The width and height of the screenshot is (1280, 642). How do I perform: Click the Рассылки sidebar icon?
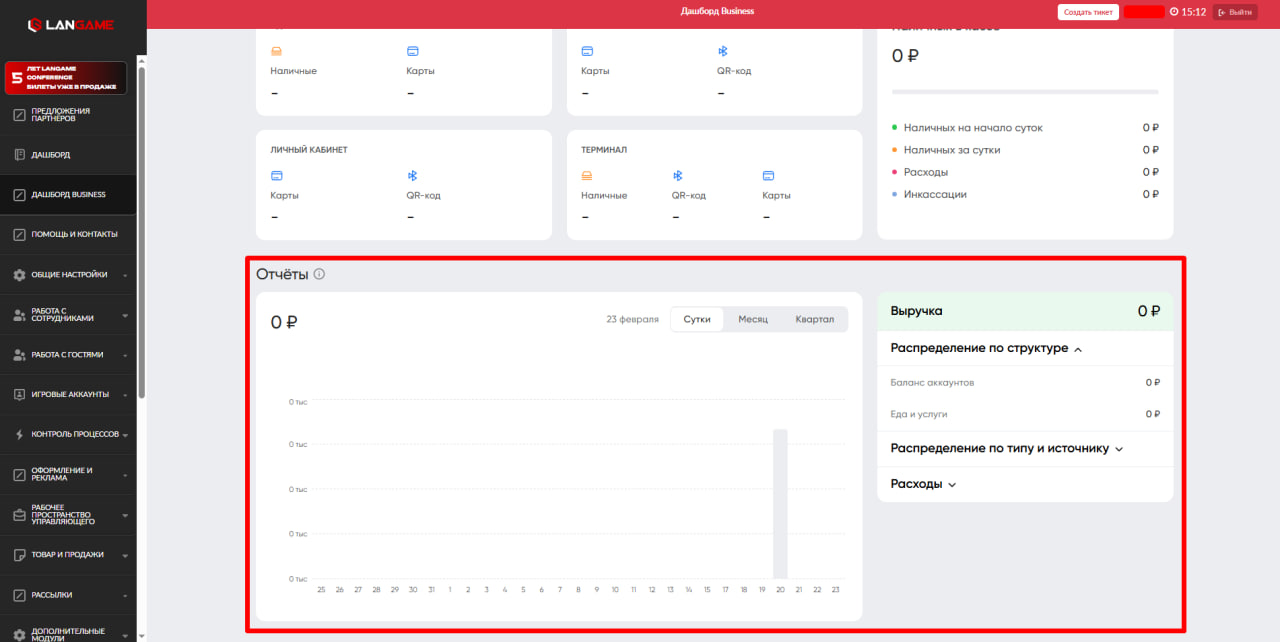coord(19,595)
